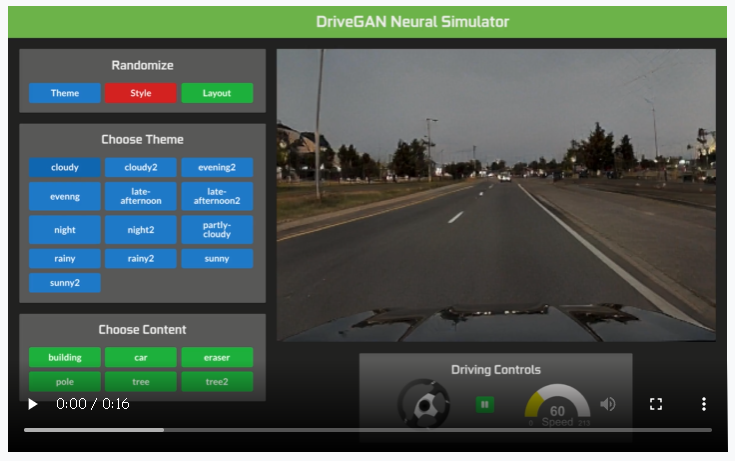Set the sunny2 theme

pyautogui.click(x=65, y=283)
